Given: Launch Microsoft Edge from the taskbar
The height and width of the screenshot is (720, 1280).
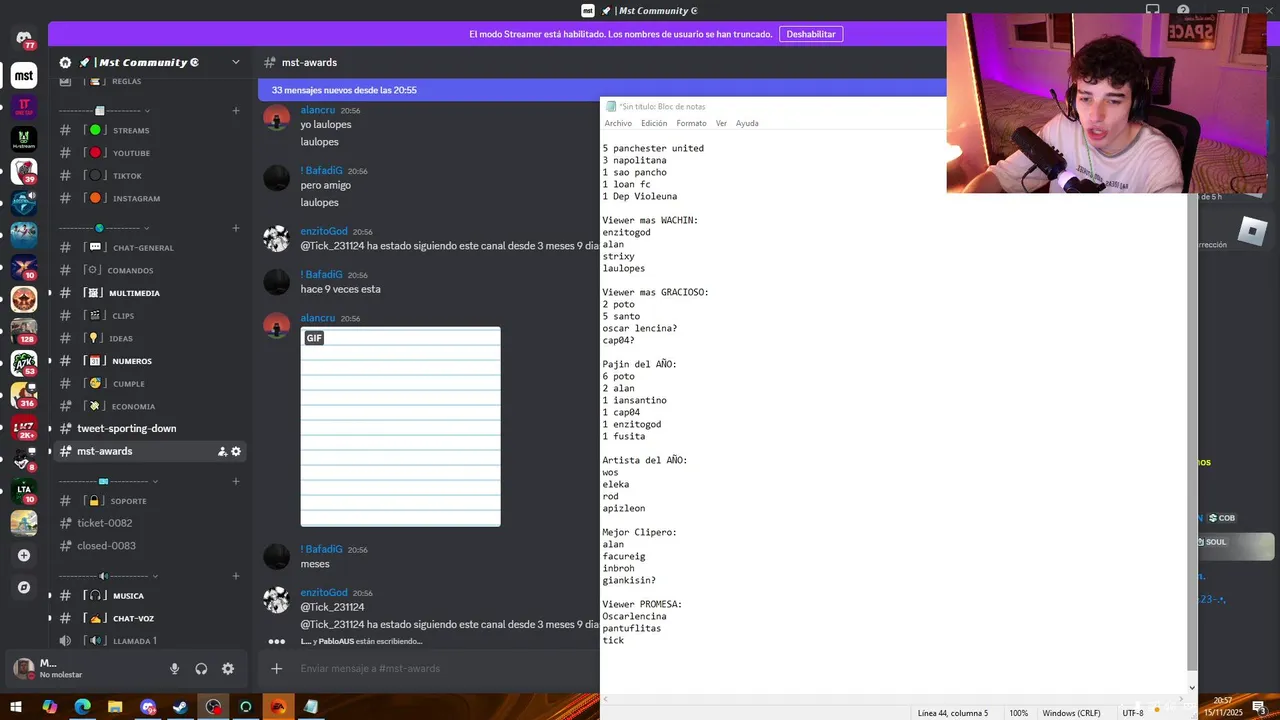Looking at the screenshot, I should click(x=82, y=707).
